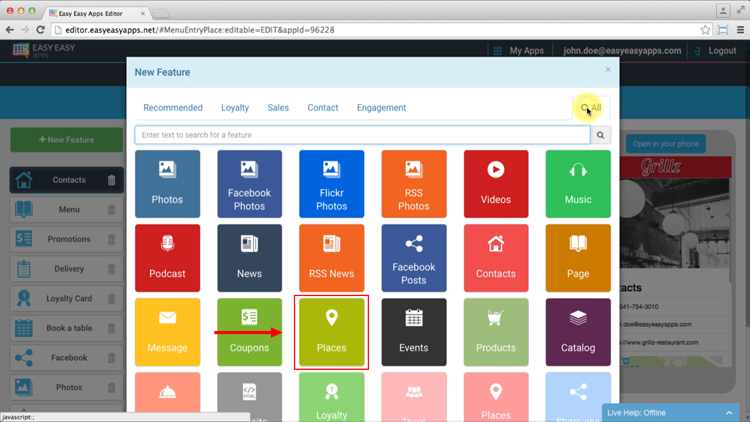750x422 pixels.
Task: Open the Loyalty category tab
Action: click(x=235, y=108)
